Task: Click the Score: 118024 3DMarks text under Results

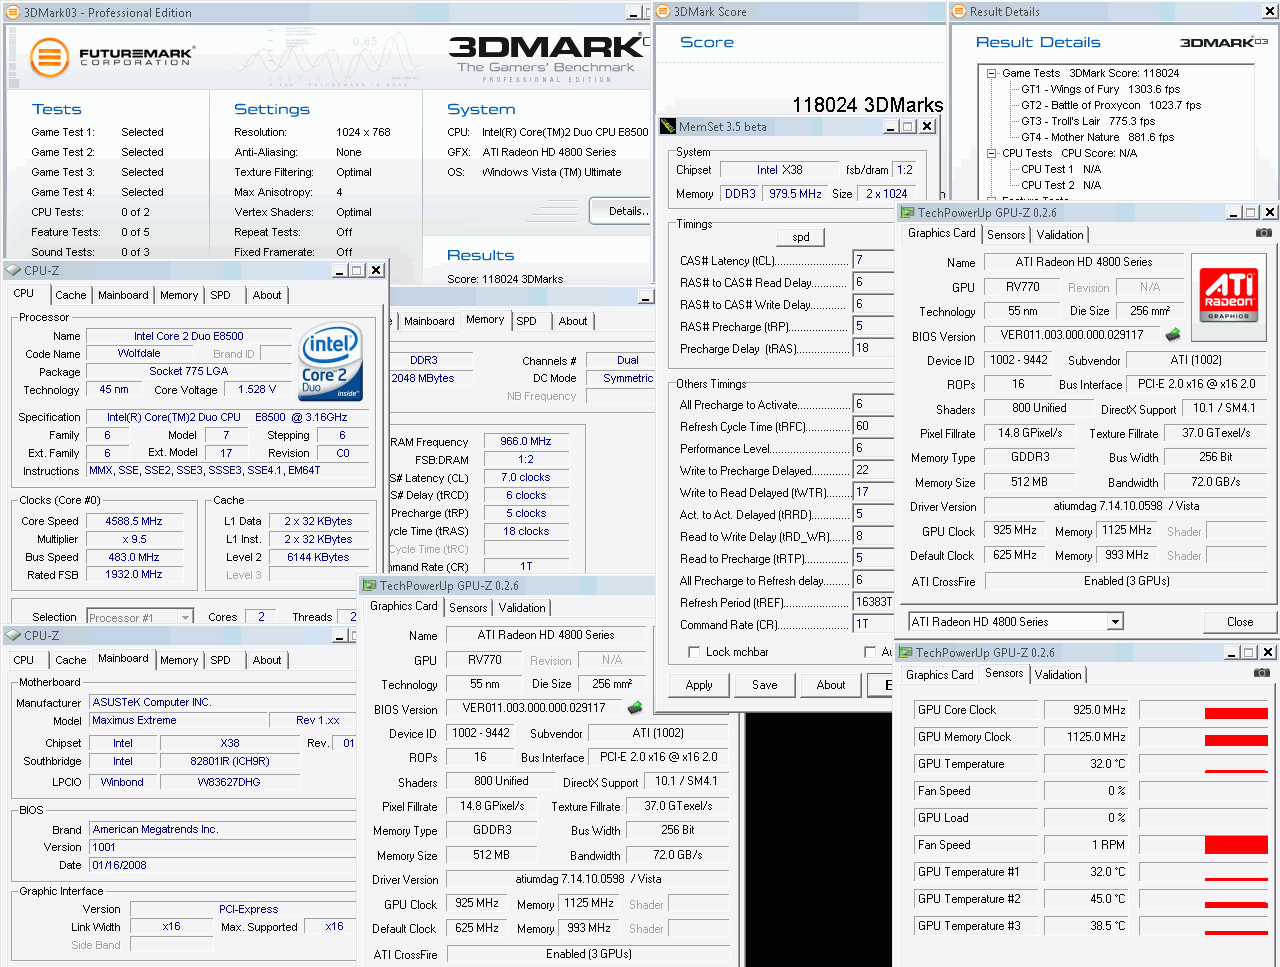Action: tap(505, 279)
